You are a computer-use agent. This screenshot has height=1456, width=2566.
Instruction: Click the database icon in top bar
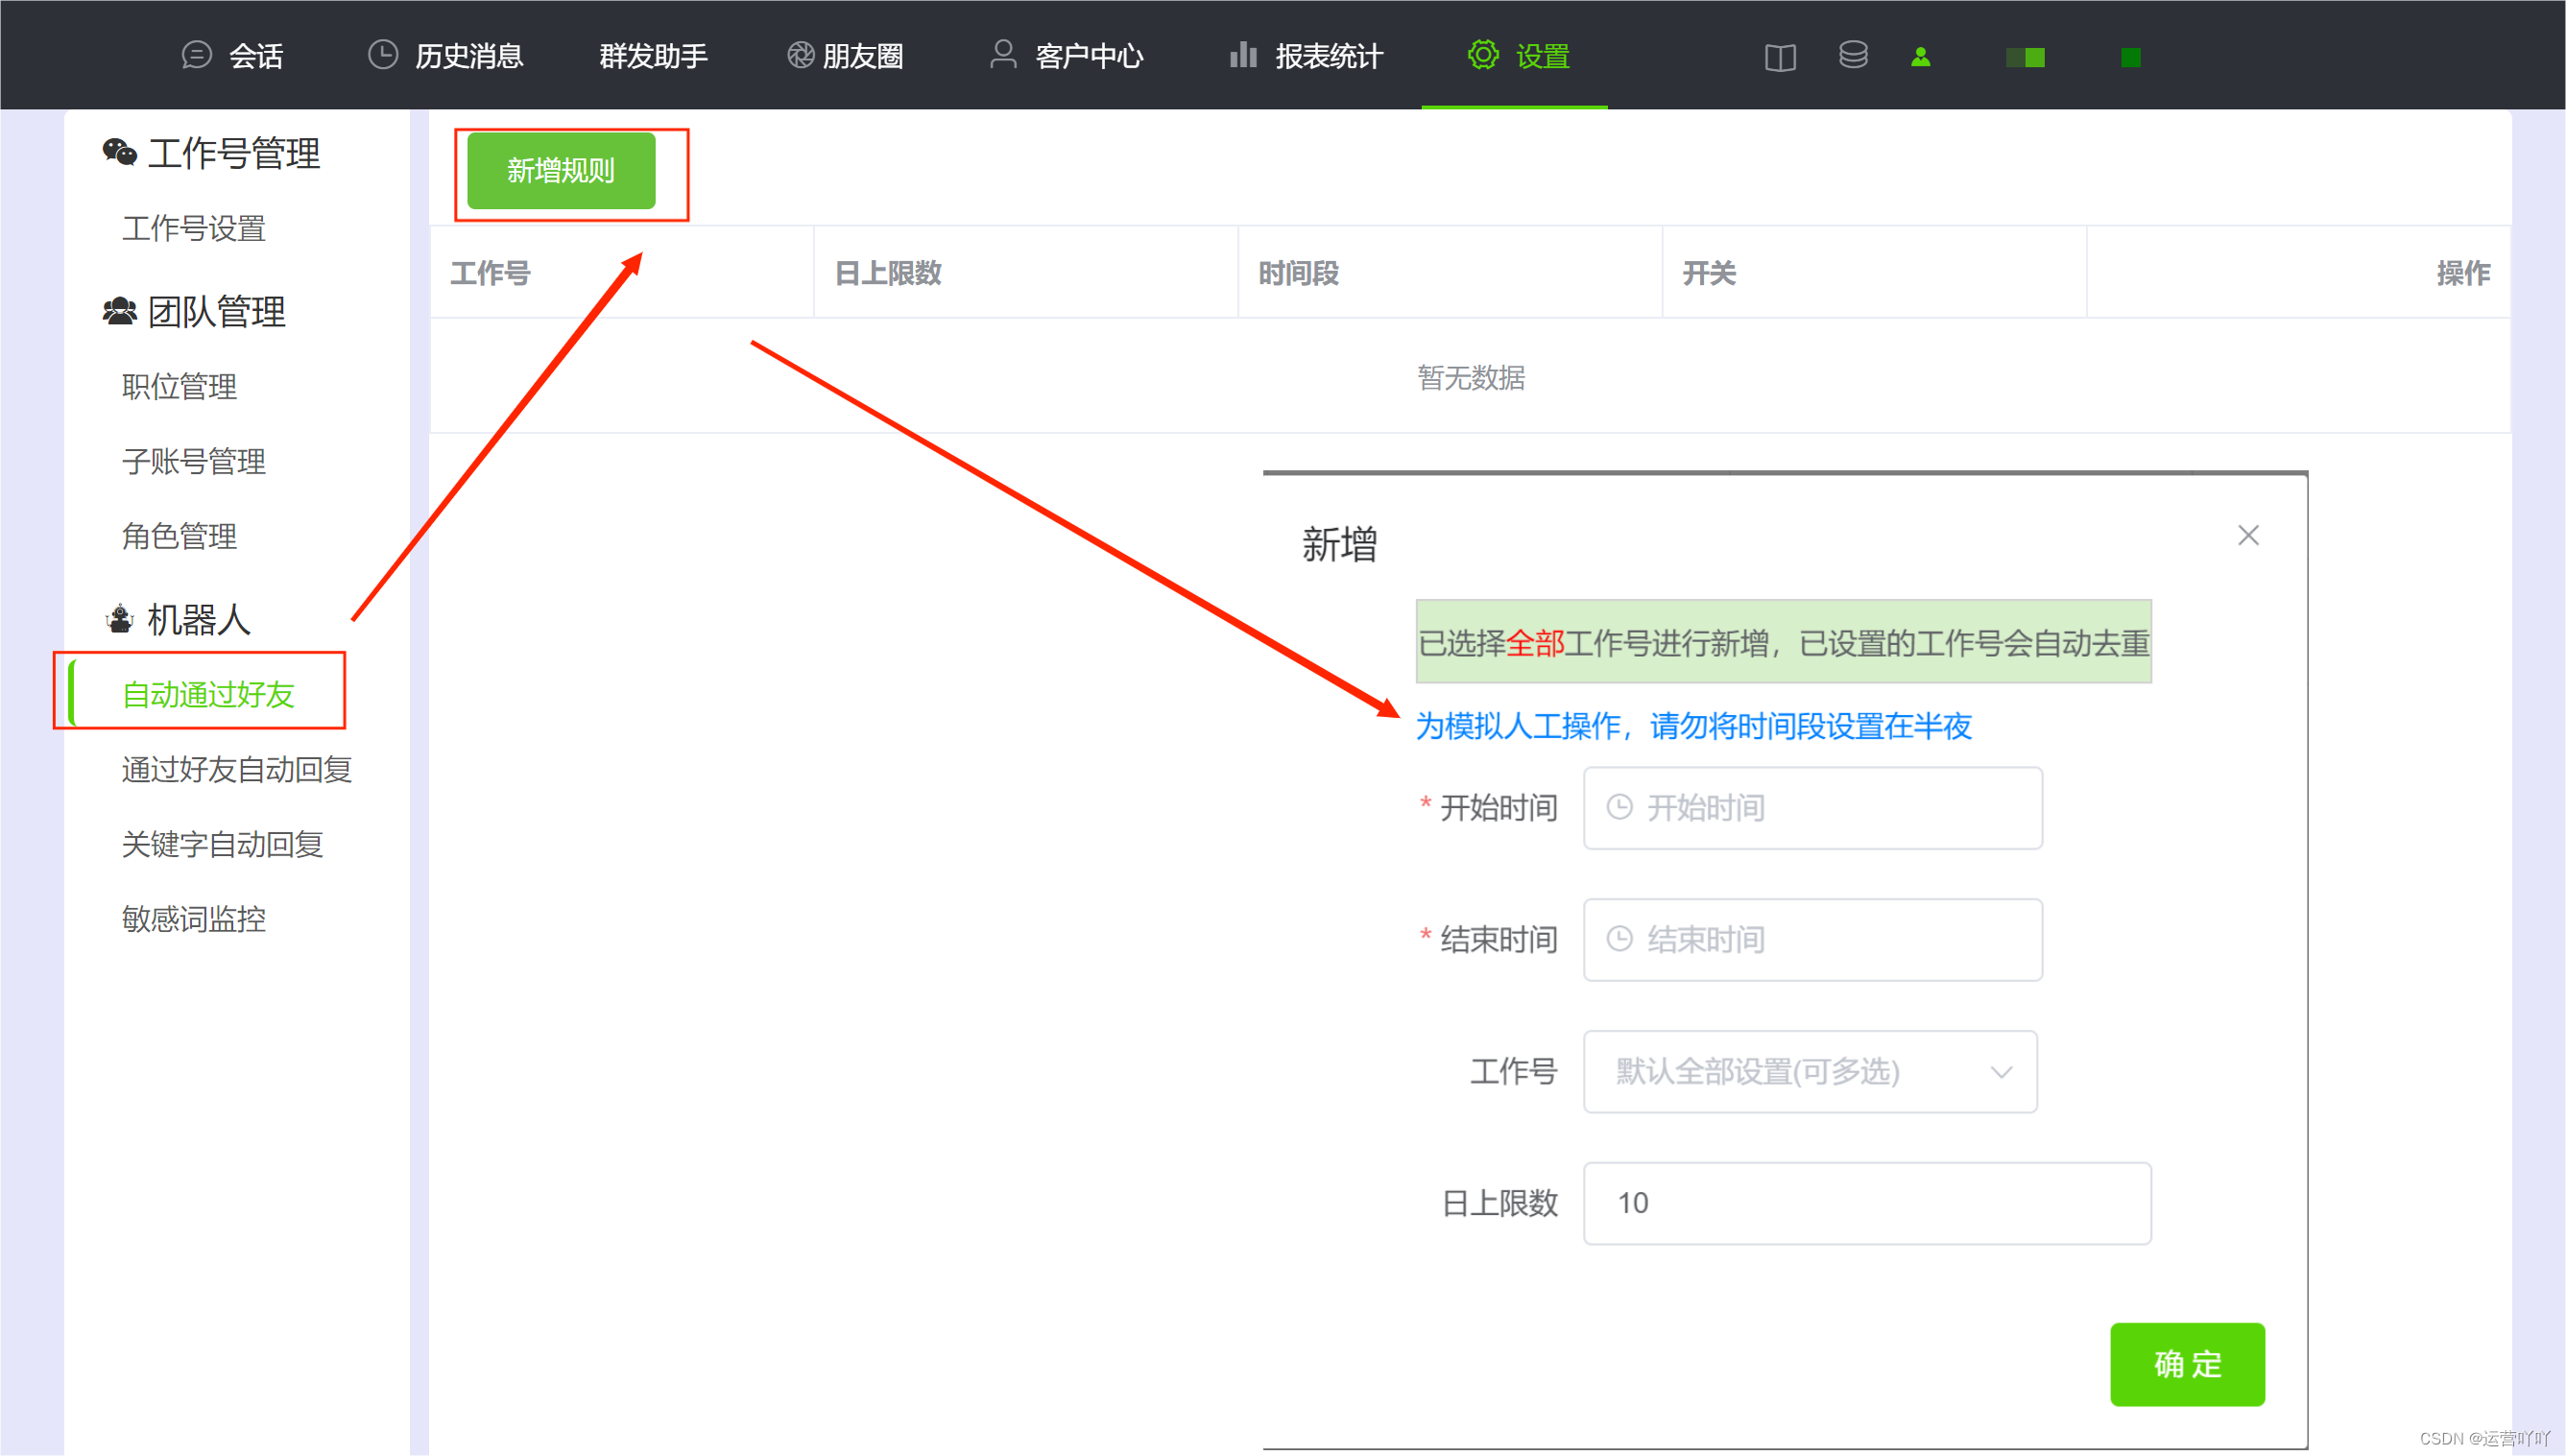(1853, 57)
